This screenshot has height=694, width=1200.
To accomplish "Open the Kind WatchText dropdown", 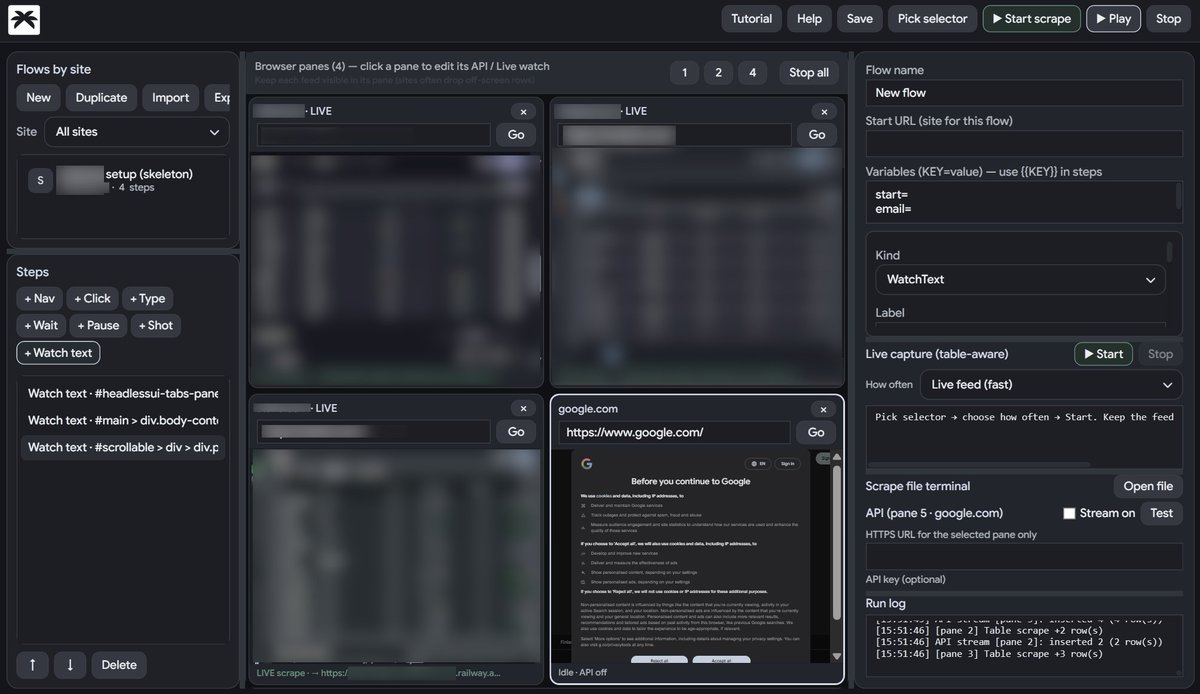I will (1020, 279).
